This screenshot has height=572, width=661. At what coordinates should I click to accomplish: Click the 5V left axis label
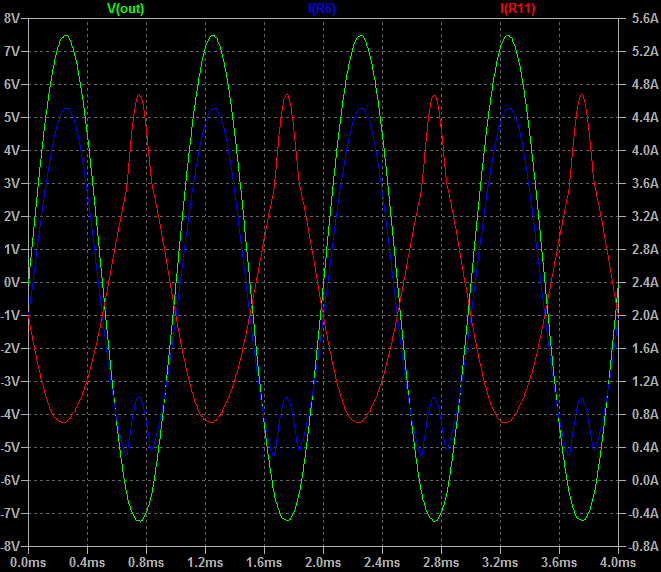point(12,117)
